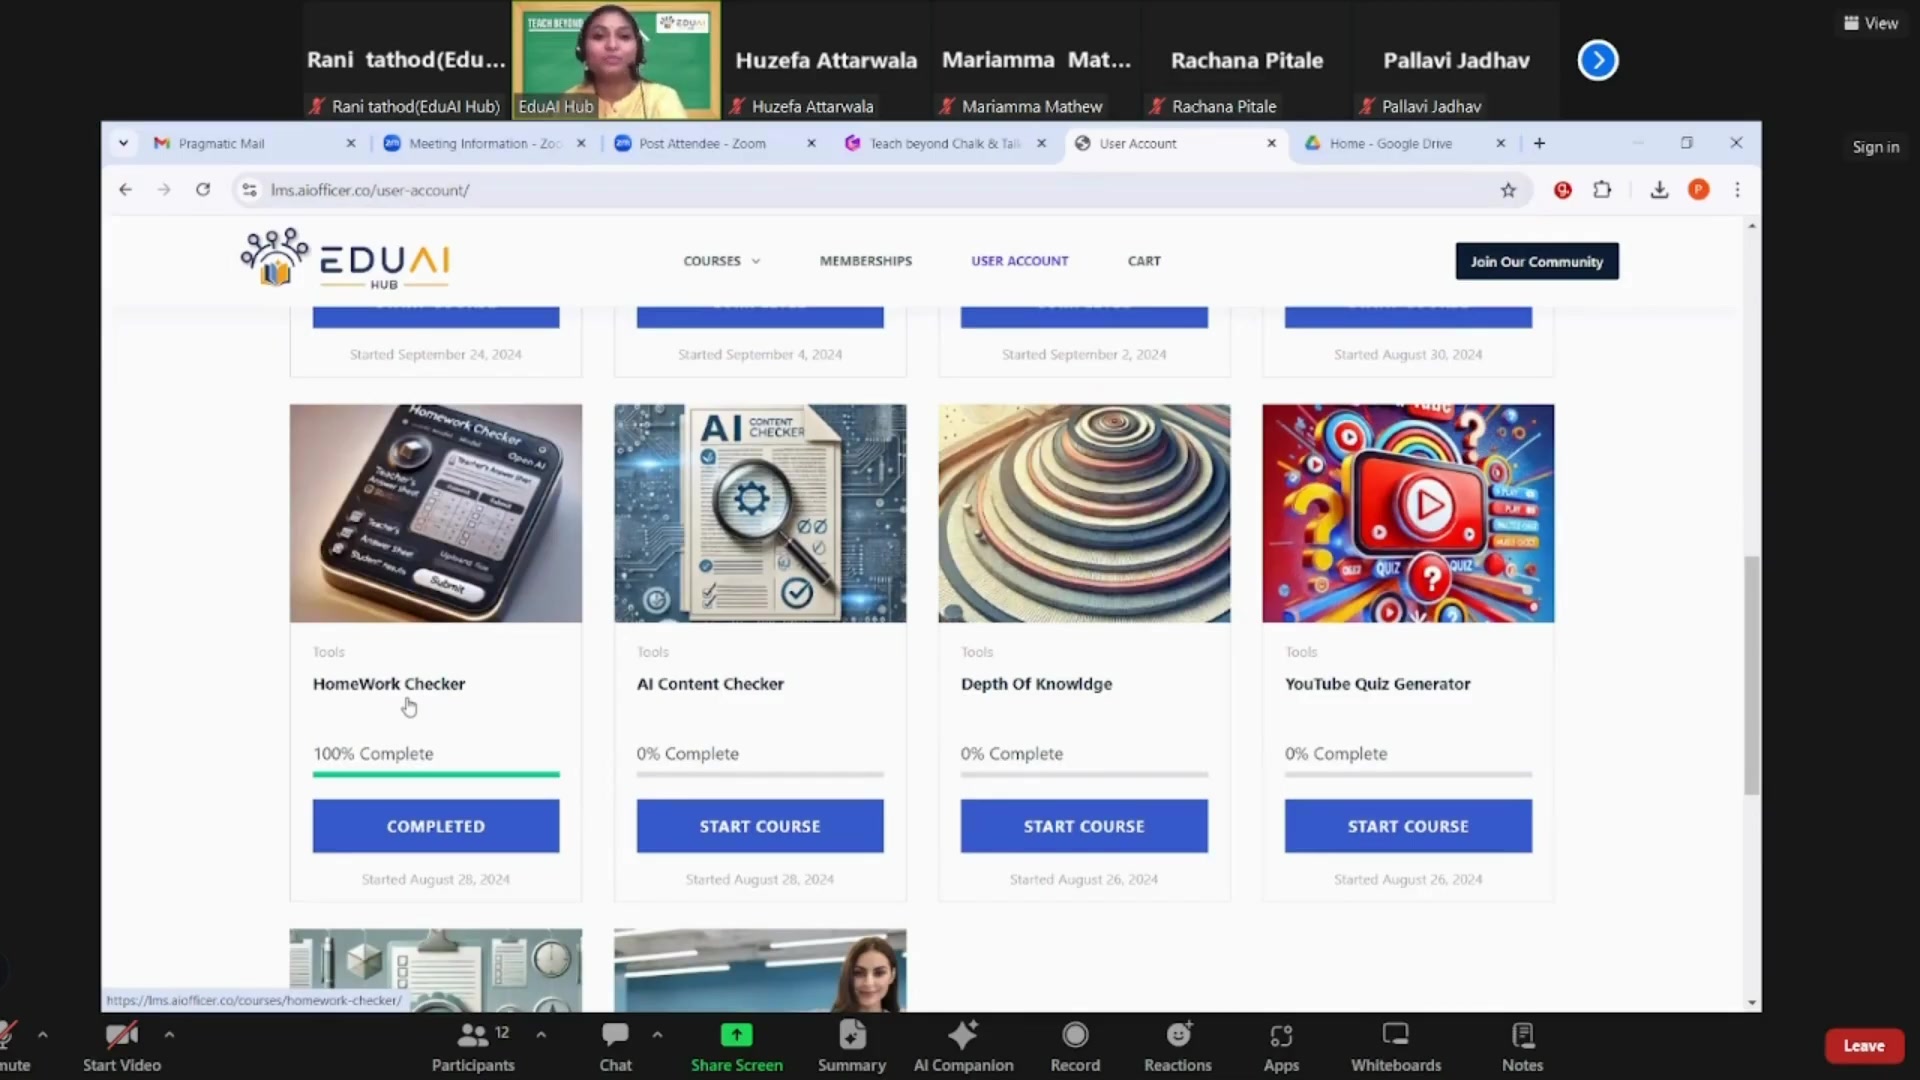
Task: Go forward in the browser
Action: point(164,190)
